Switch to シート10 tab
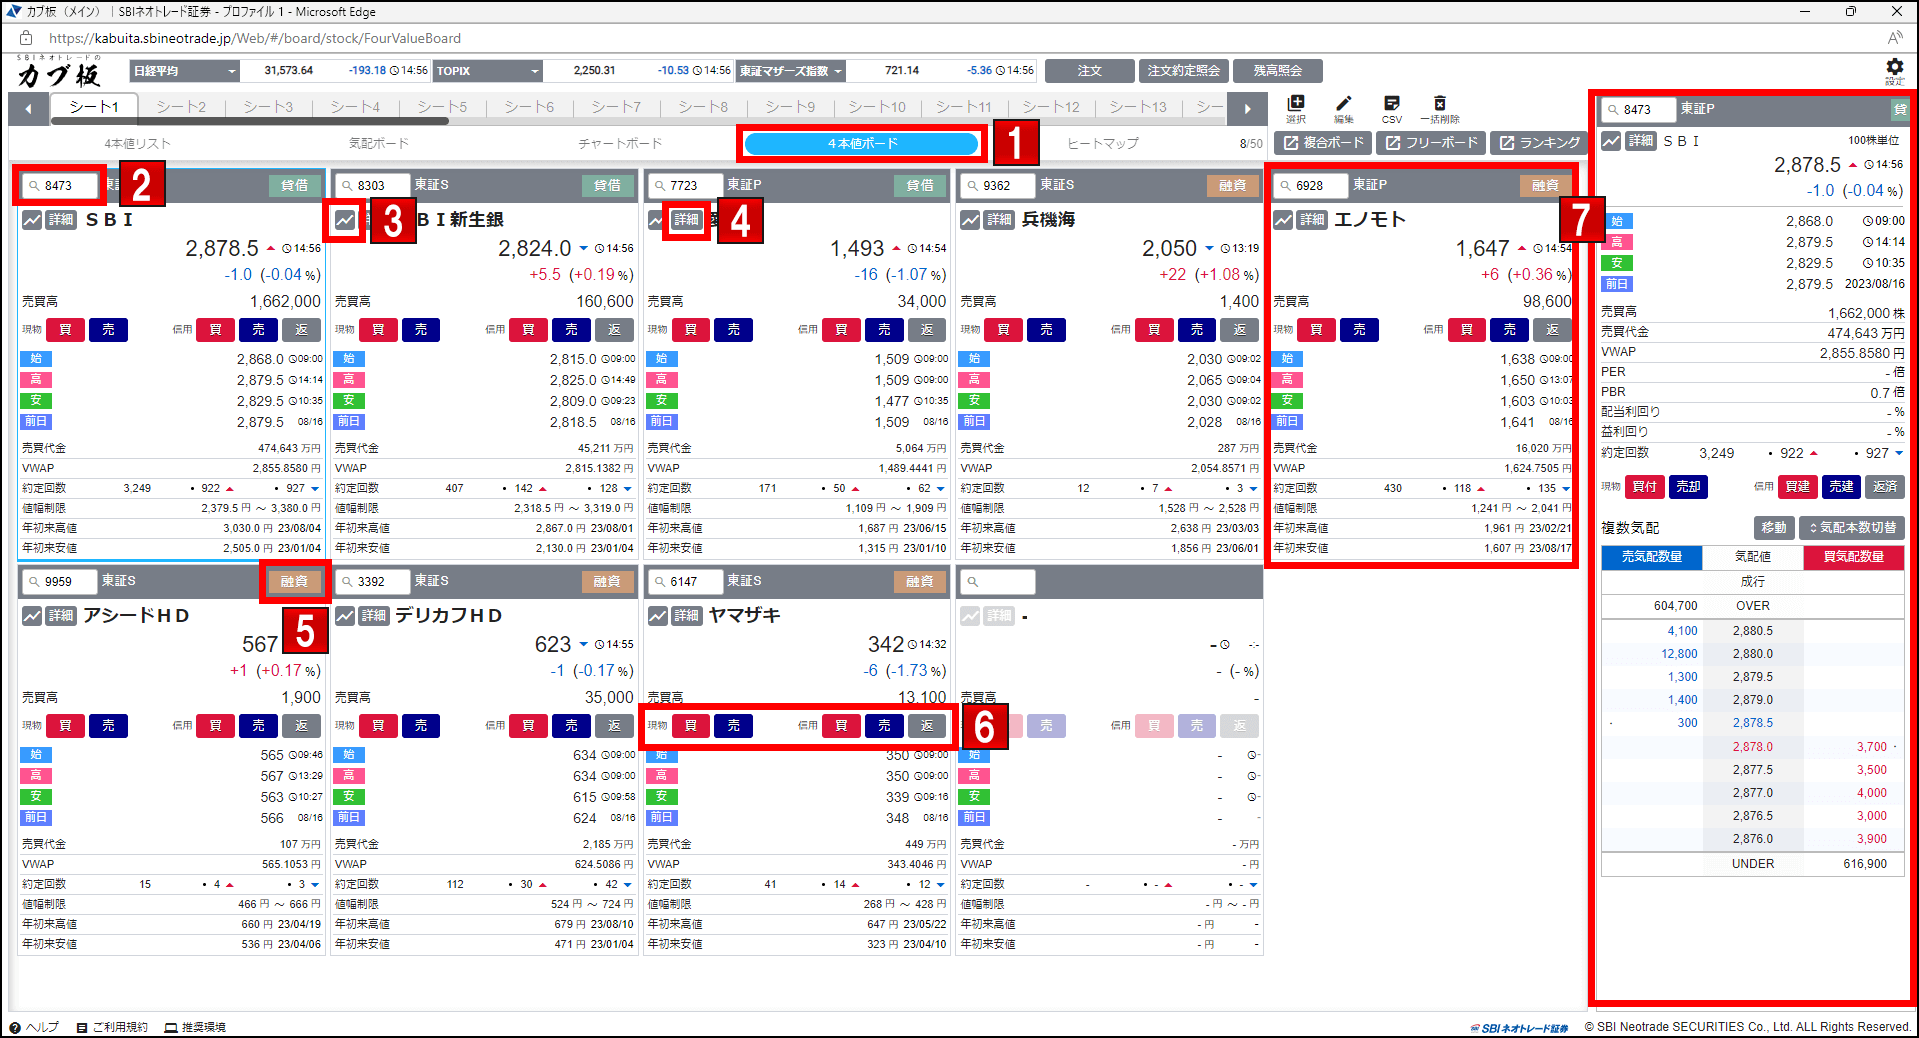 (x=877, y=107)
